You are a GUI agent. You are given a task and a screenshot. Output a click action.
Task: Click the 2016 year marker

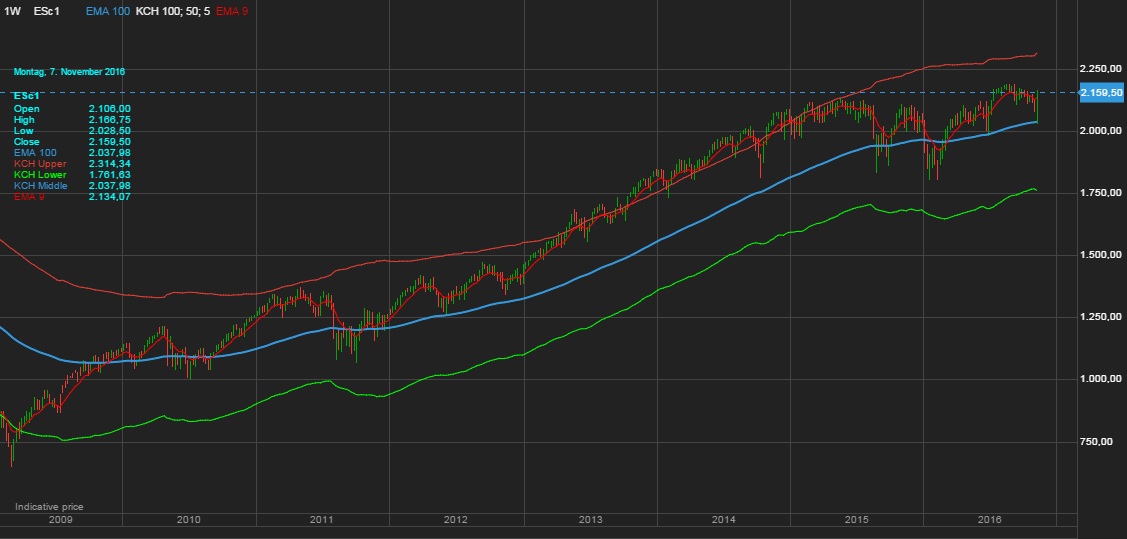(x=989, y=520)
